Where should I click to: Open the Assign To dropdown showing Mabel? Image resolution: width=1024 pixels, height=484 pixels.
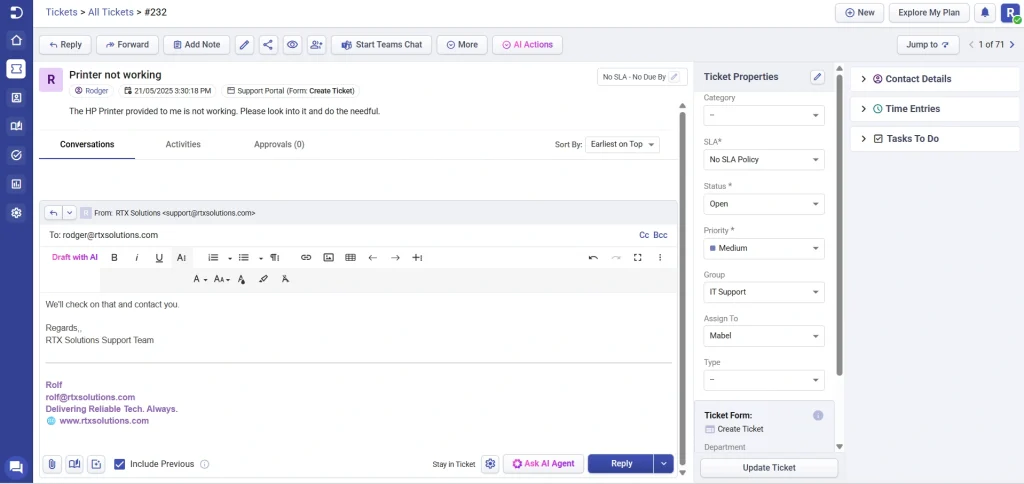point(763,336)
